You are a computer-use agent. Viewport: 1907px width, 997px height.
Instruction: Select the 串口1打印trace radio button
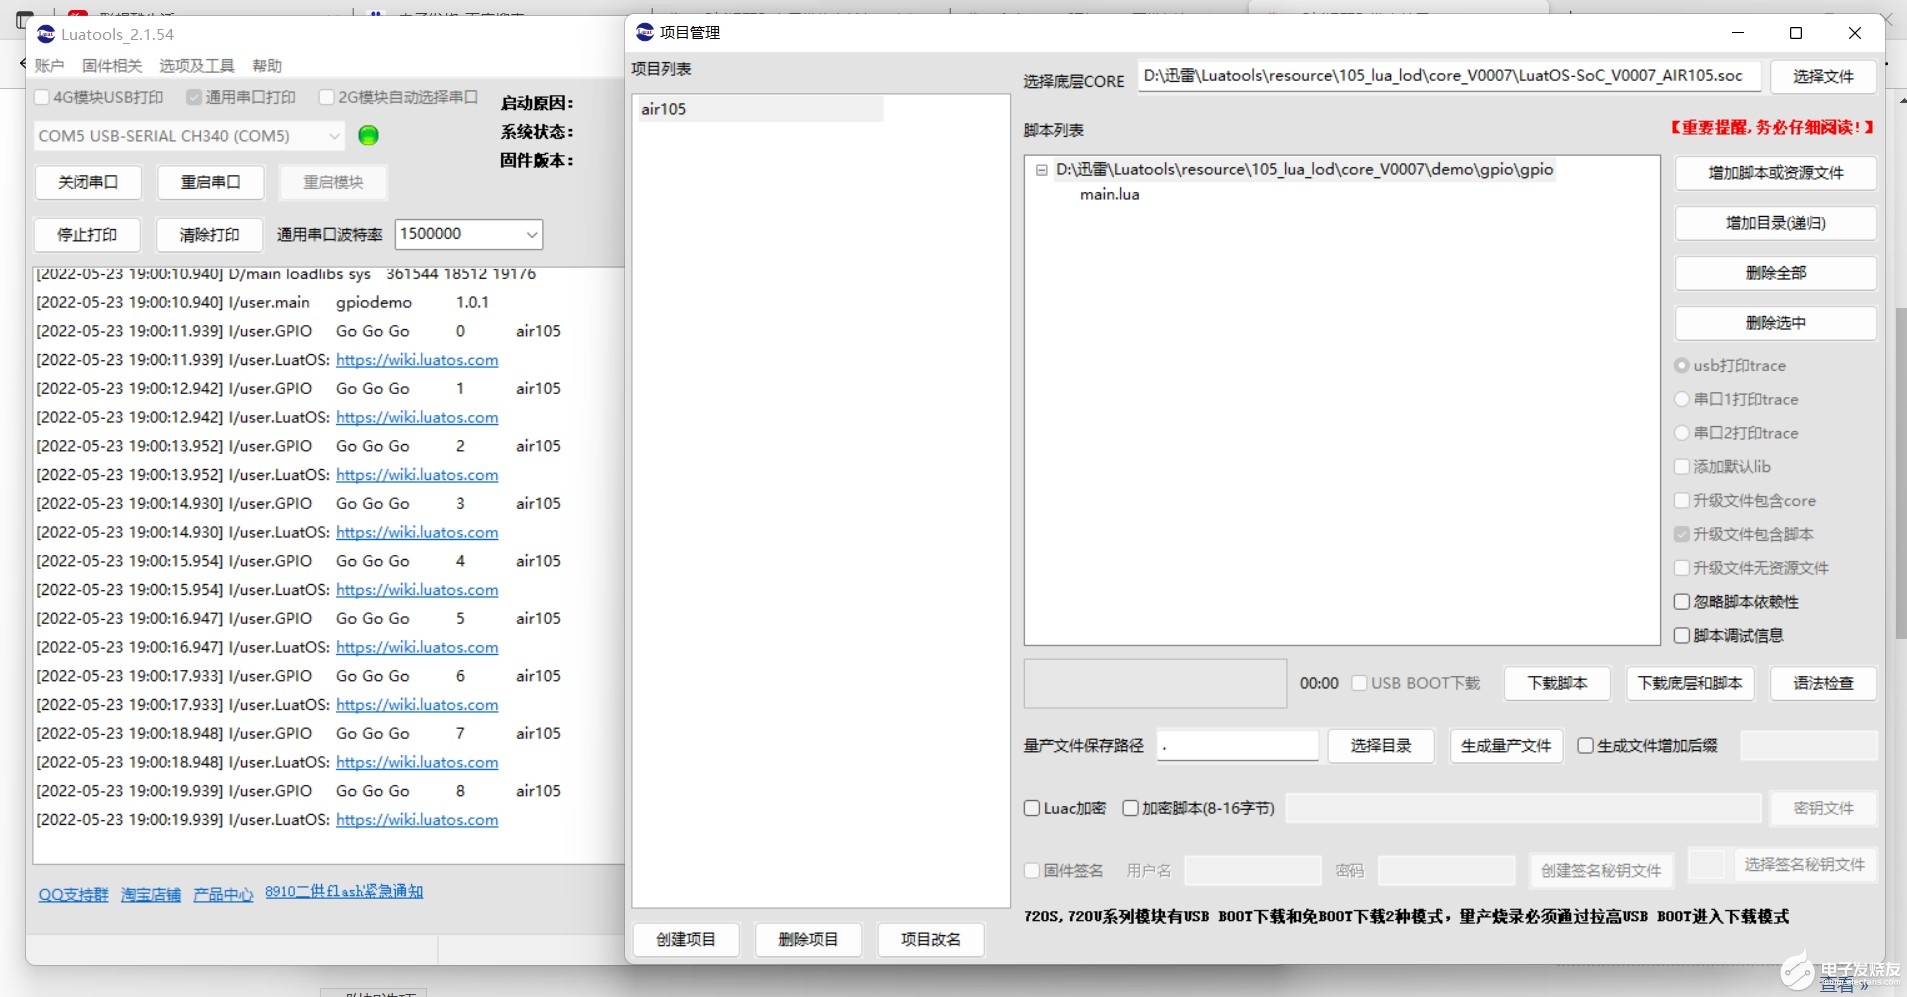coord(1682,400)
